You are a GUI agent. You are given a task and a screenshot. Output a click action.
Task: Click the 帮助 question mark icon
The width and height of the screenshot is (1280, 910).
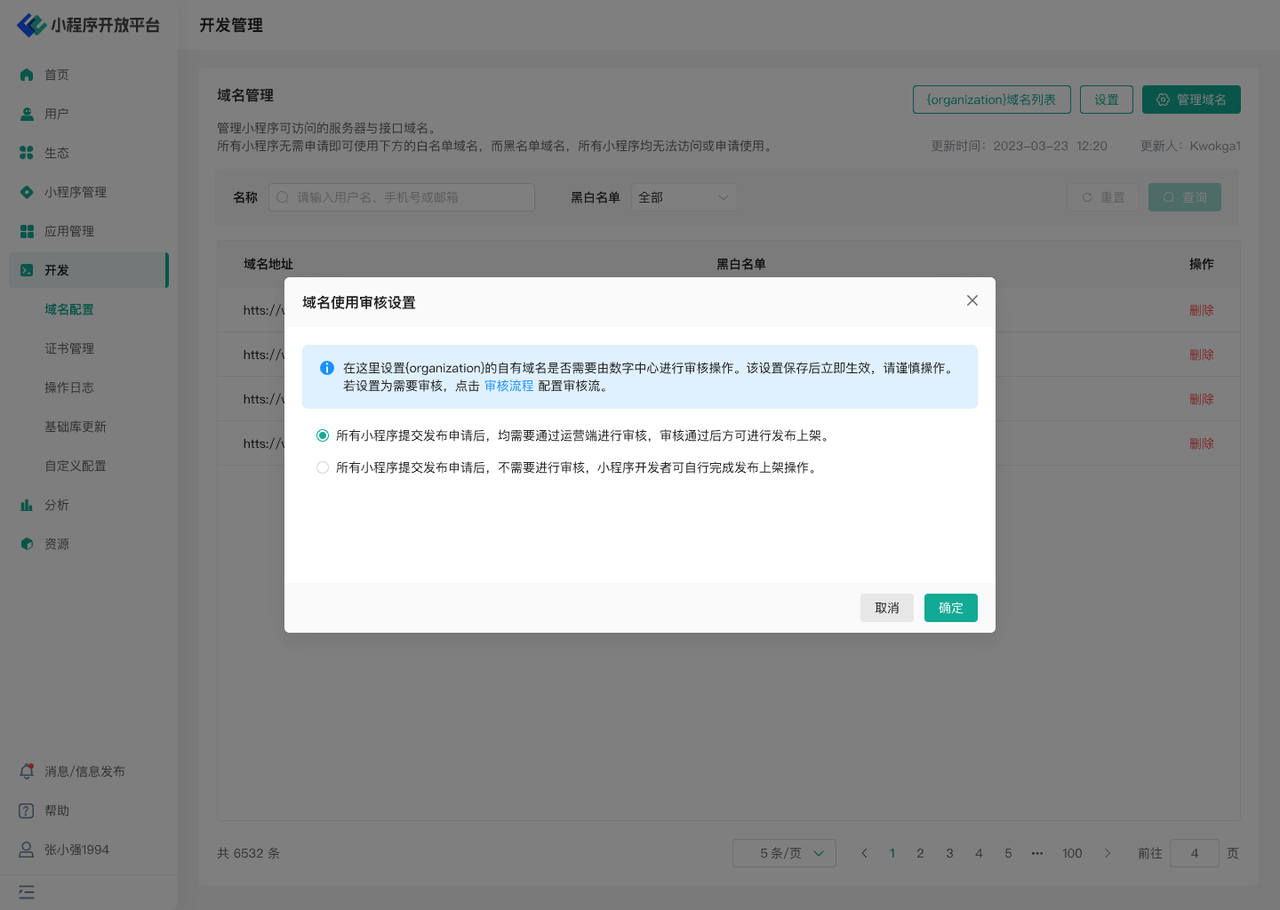click(x=27, y=810)
